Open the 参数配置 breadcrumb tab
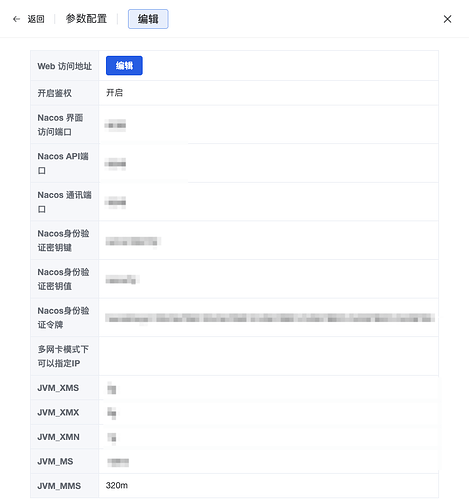 (86, 19)
